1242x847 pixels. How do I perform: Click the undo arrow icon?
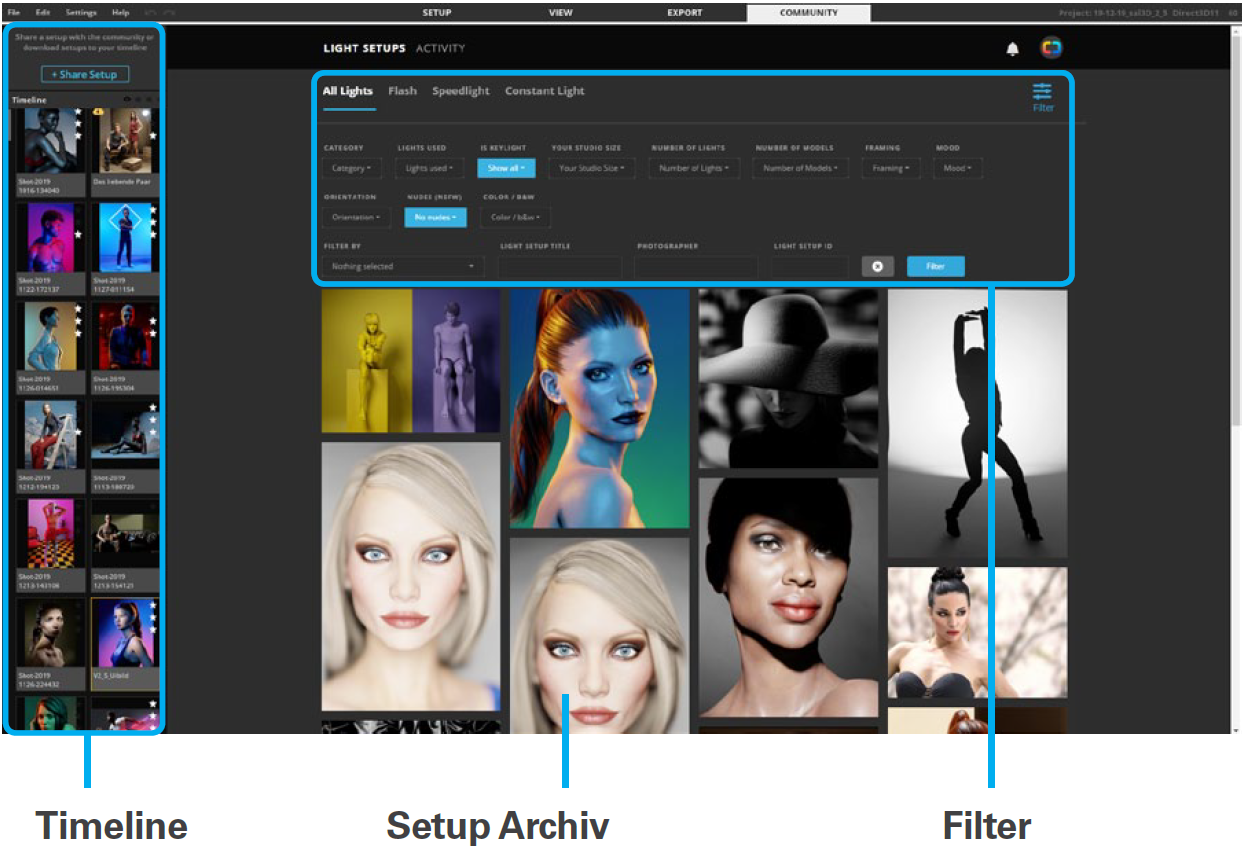[x=150, y=13]
